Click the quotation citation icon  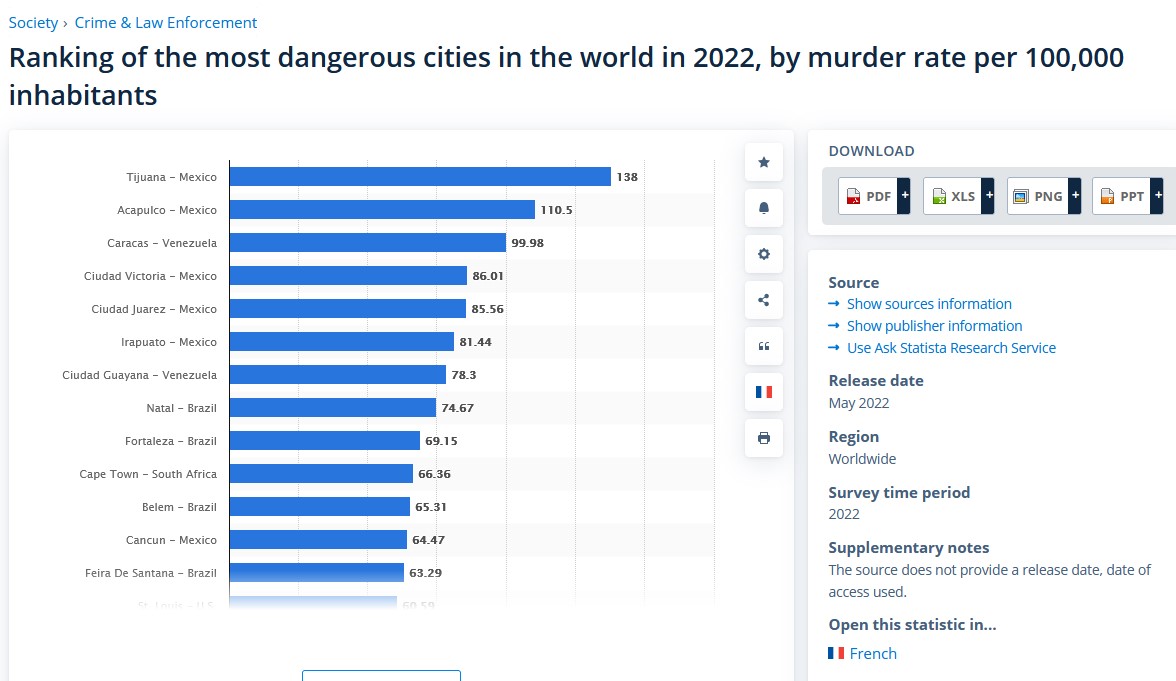coord(764,346)
